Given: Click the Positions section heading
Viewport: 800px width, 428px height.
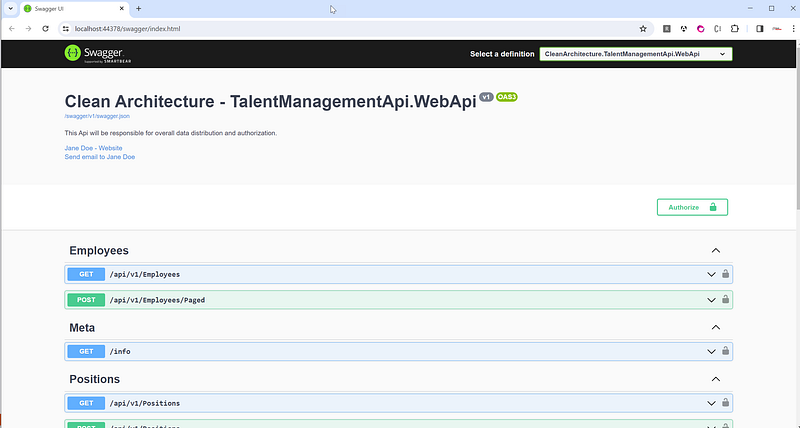Looking at the screenshot, I should (94, 379).
